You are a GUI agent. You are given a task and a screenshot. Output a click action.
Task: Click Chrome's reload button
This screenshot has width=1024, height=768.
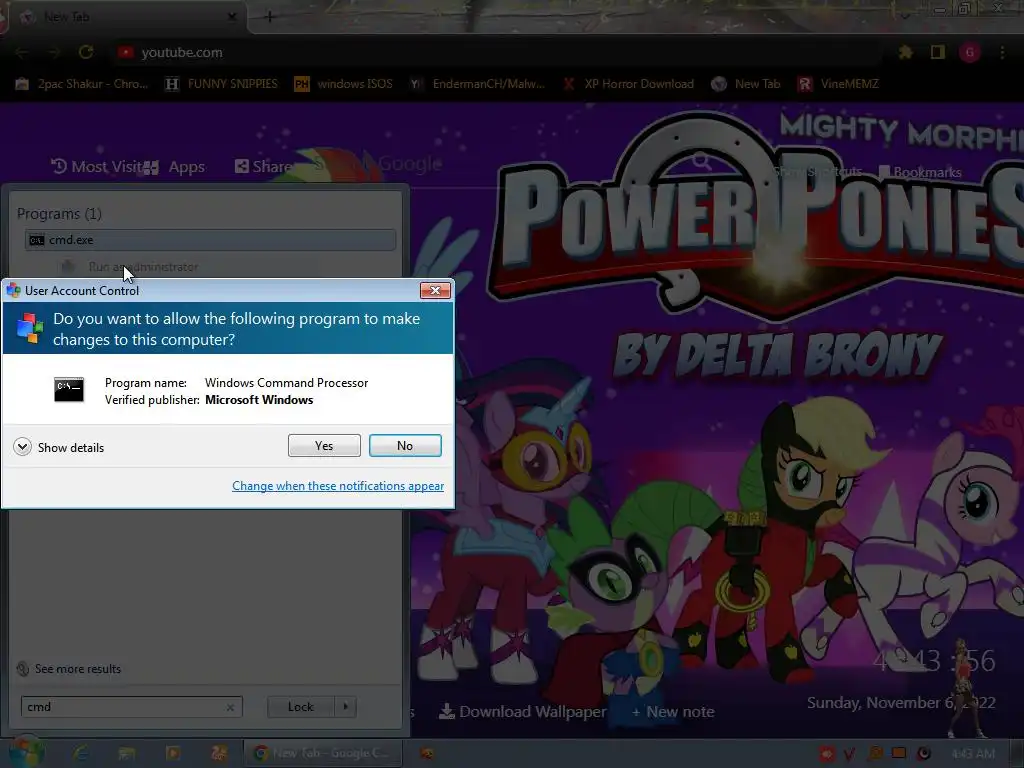(86, 52)
